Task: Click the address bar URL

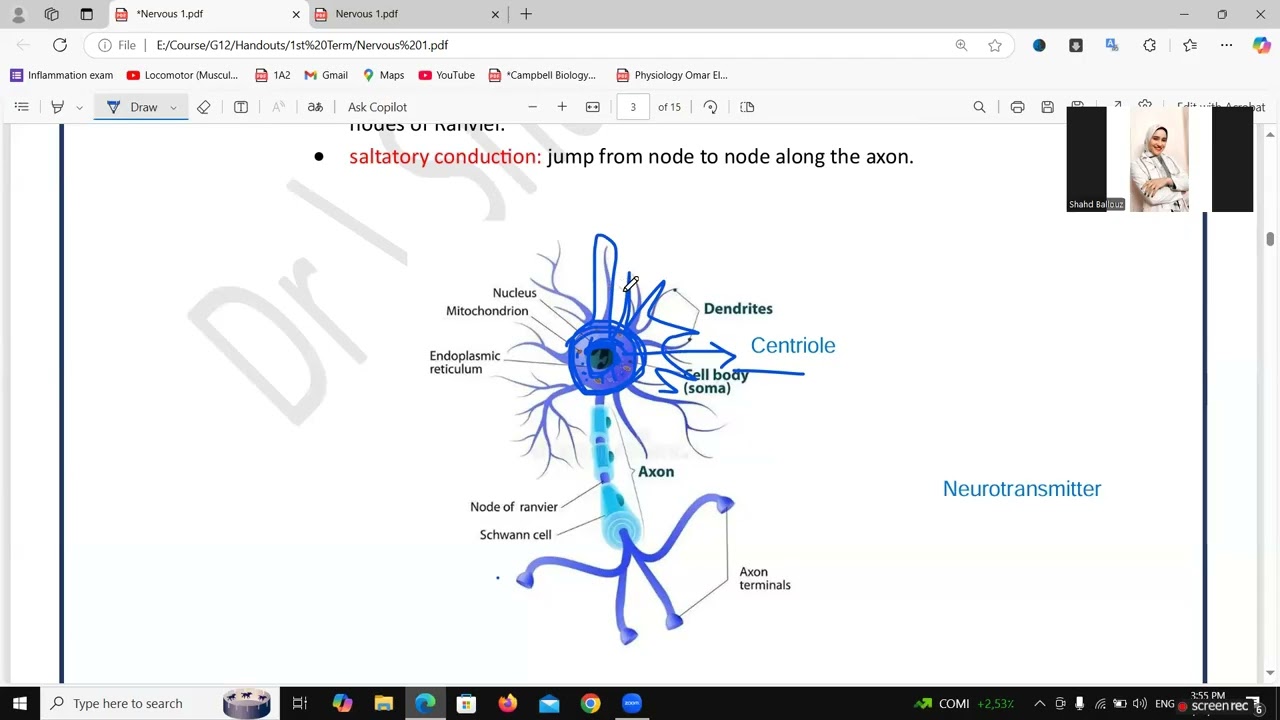Action: 302,45
